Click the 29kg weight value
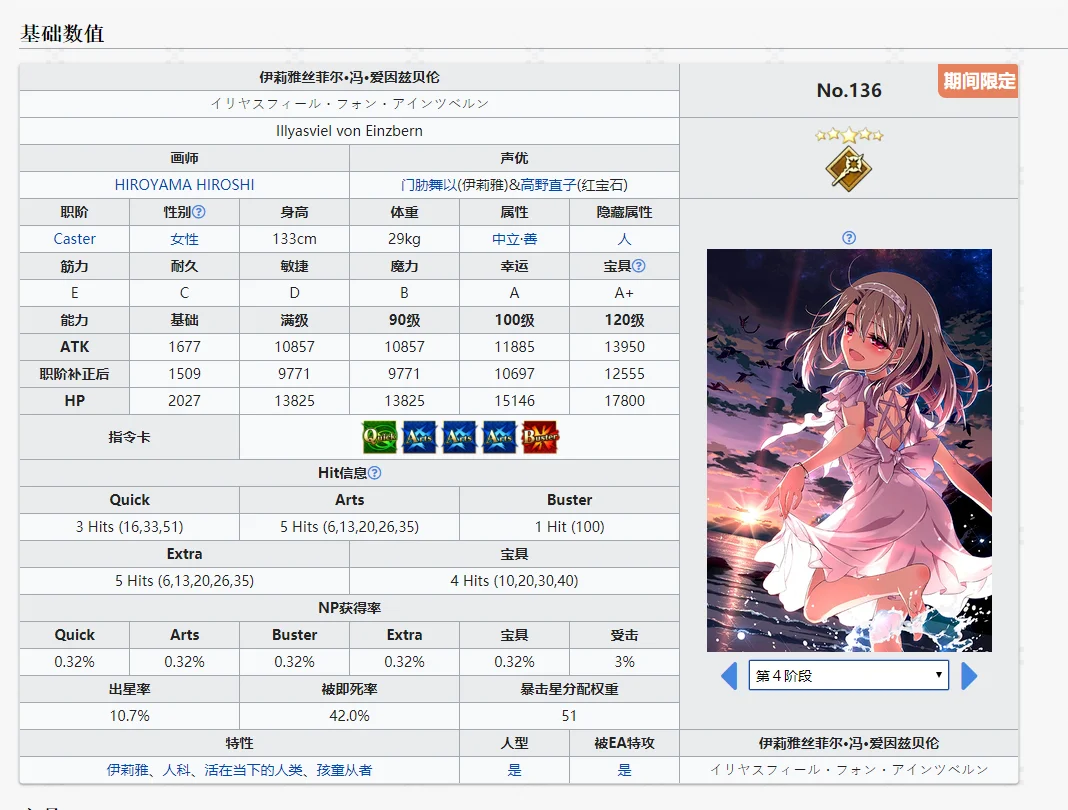Viewport: 1068px width, 810px height. [405, 239]
